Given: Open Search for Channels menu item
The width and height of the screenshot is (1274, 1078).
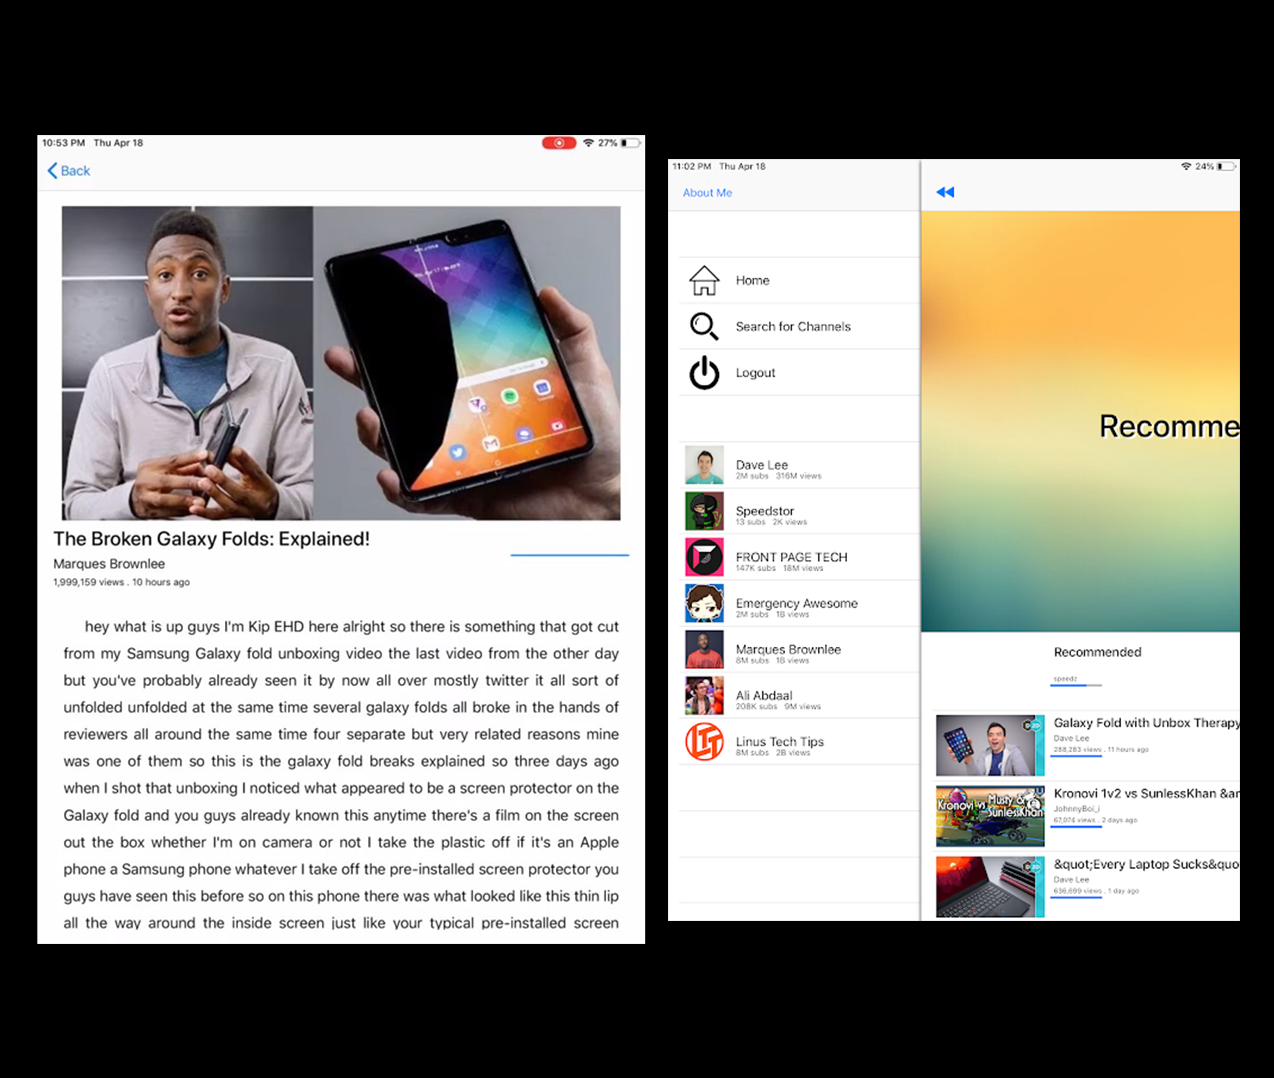Looking at the screenshot, I should coord(799,326).
